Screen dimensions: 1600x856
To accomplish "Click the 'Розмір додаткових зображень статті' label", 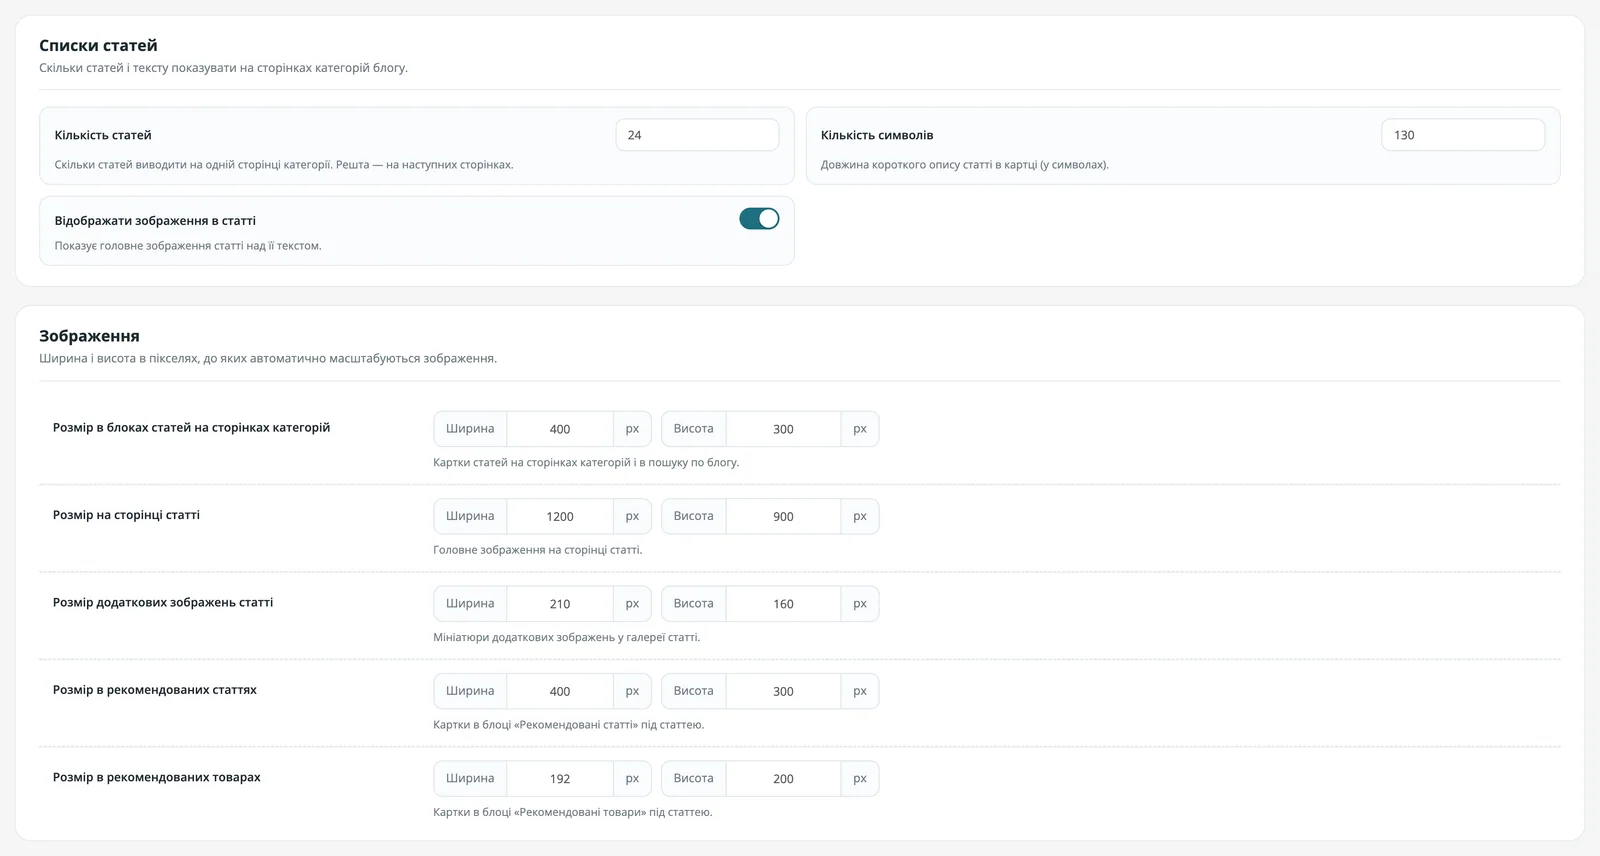I will [163, 603].
